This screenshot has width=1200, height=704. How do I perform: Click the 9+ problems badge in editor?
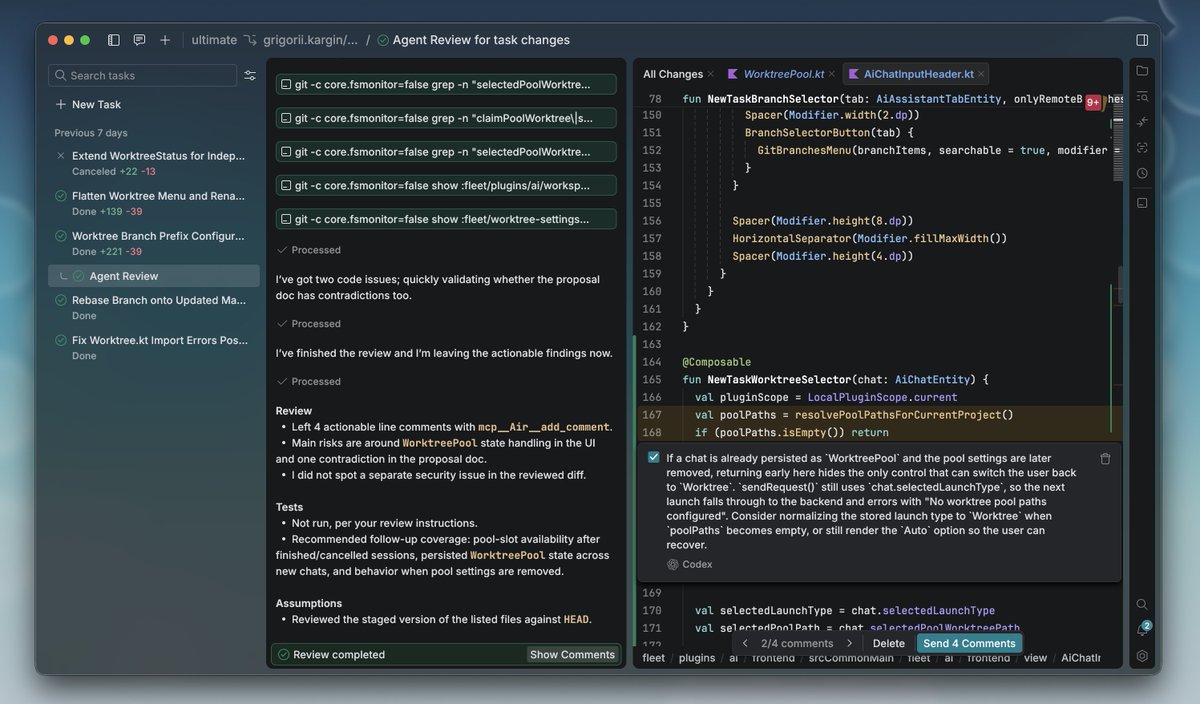(x=1093, y=102)
